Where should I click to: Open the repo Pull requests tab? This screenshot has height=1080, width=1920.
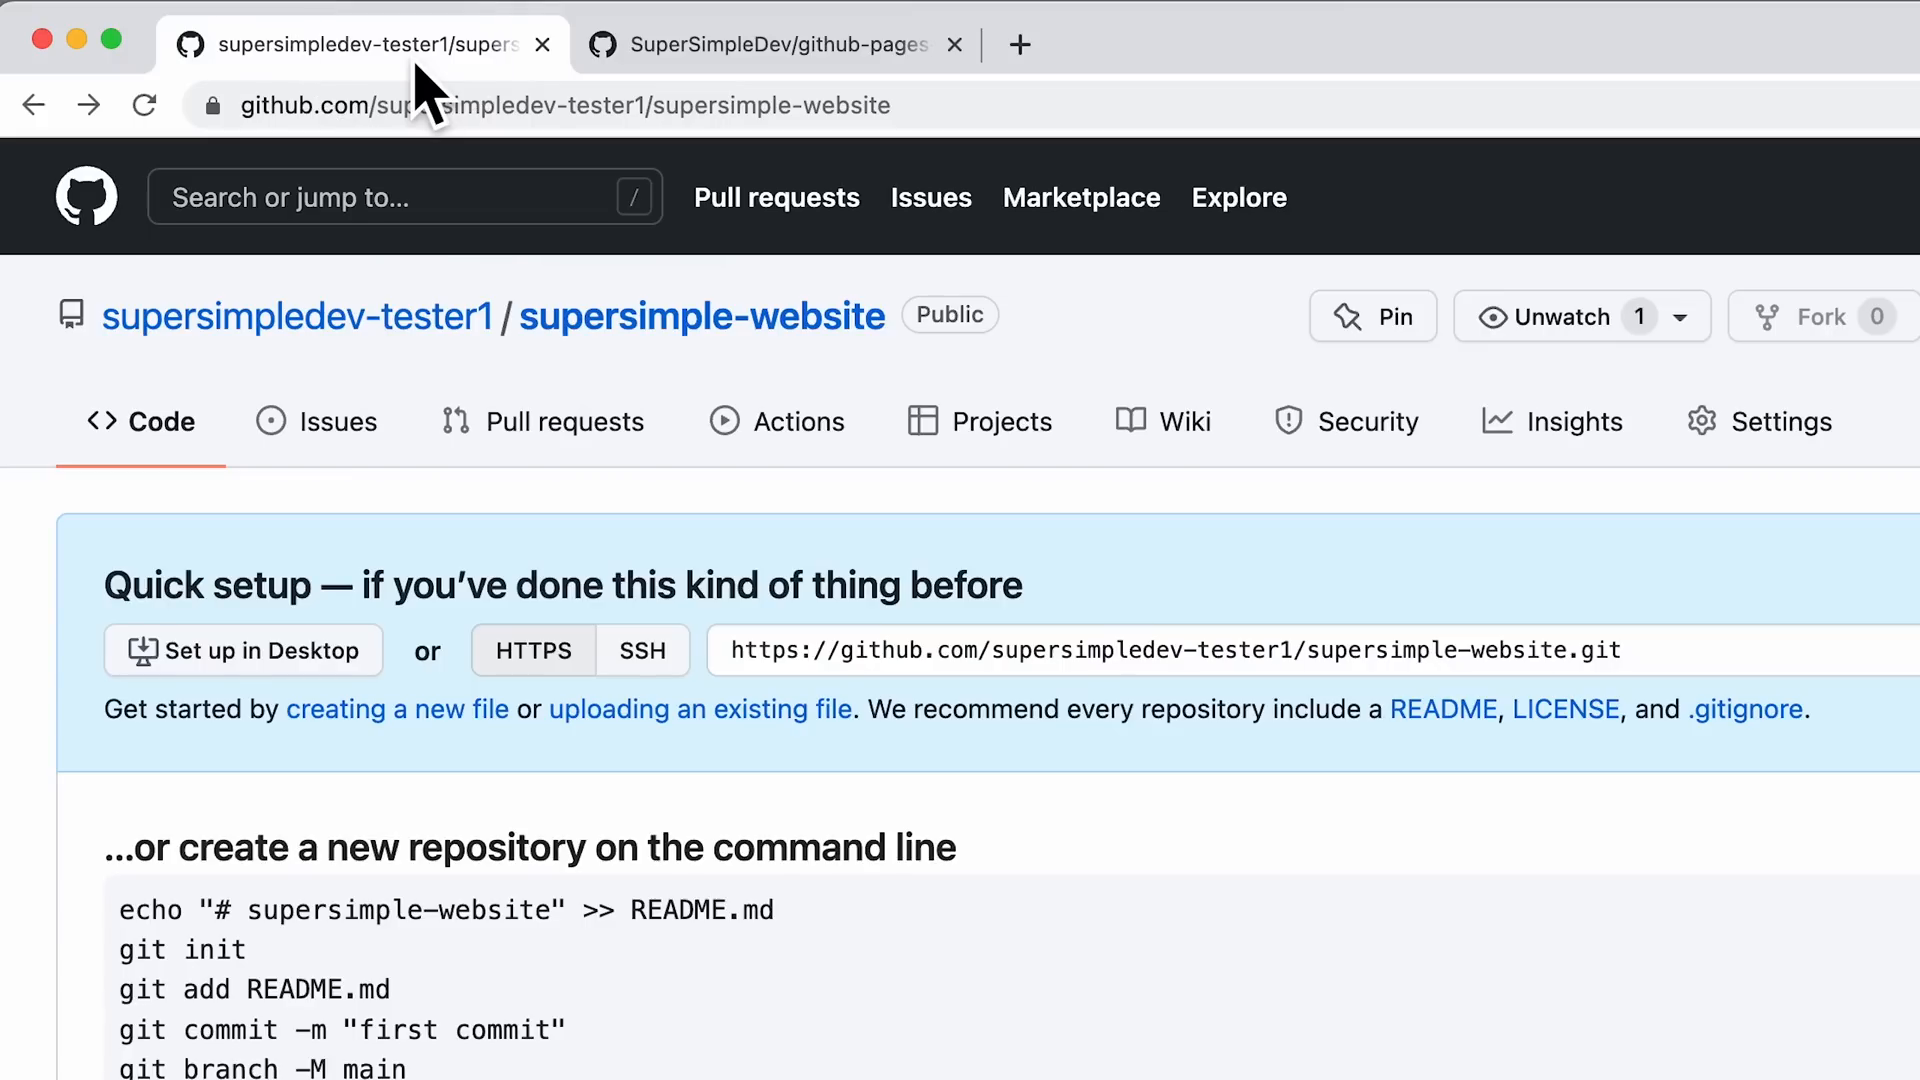point(543,422)
